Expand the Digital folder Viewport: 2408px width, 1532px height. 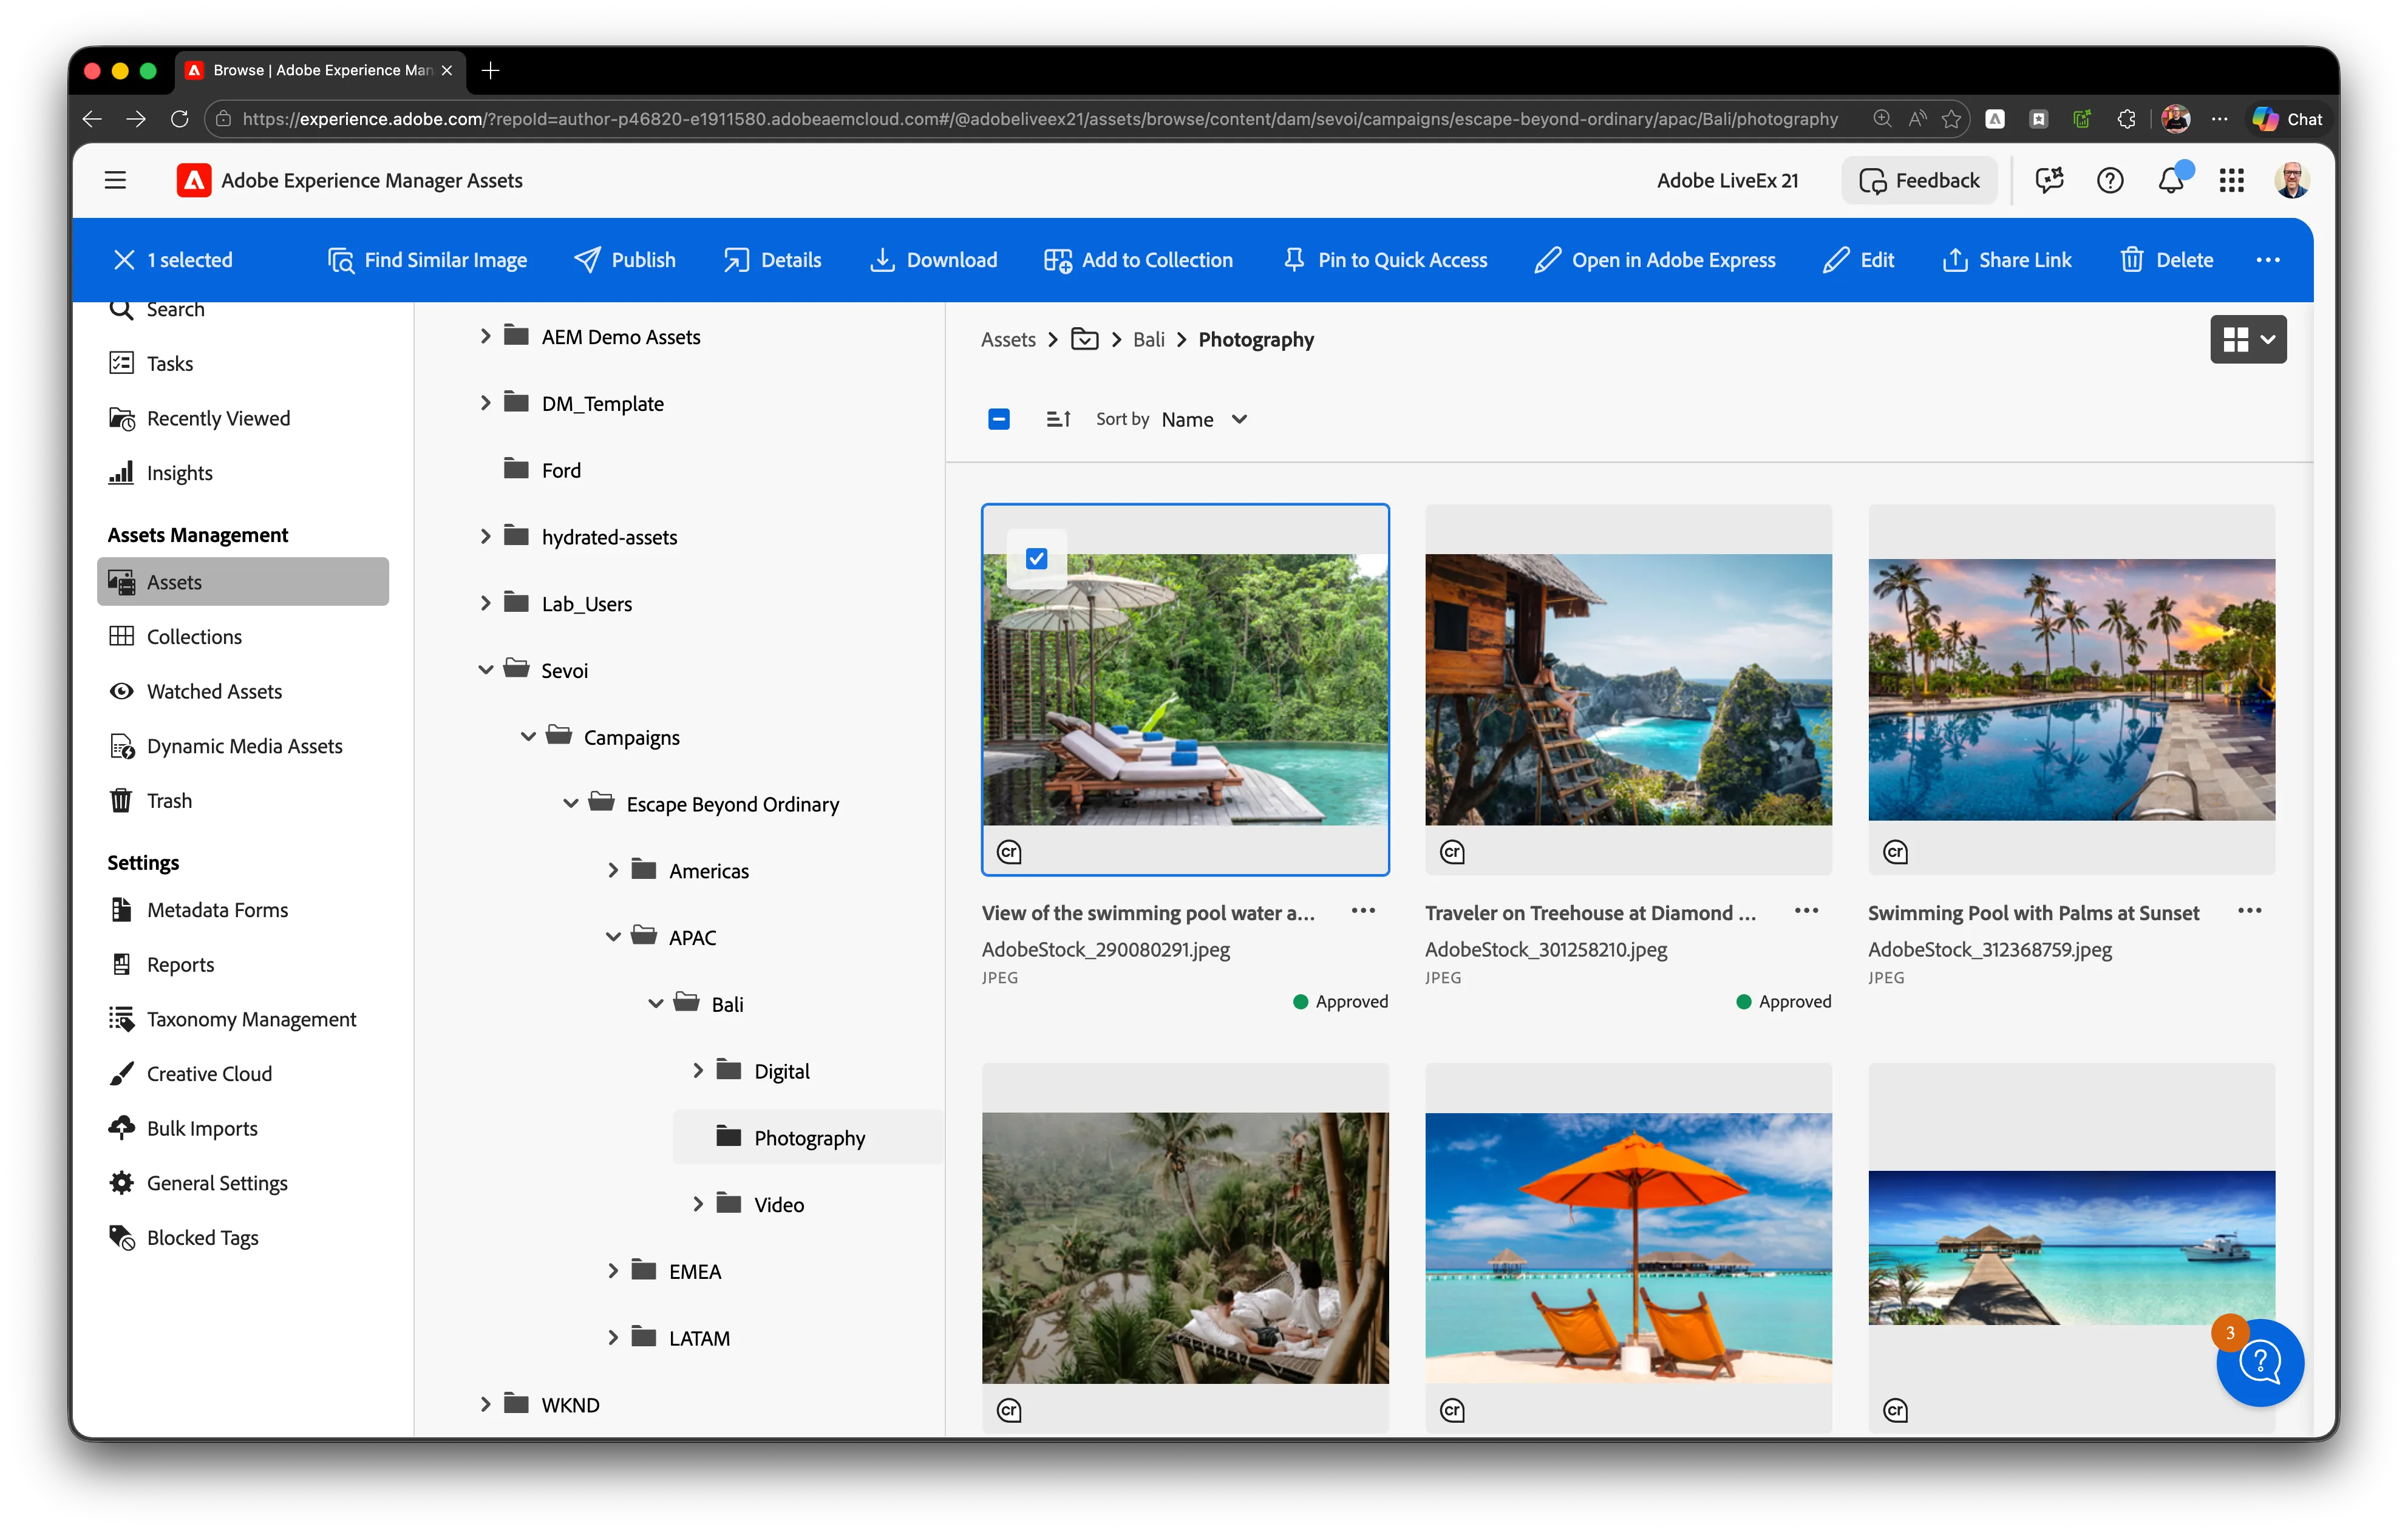click(698, 1071)
